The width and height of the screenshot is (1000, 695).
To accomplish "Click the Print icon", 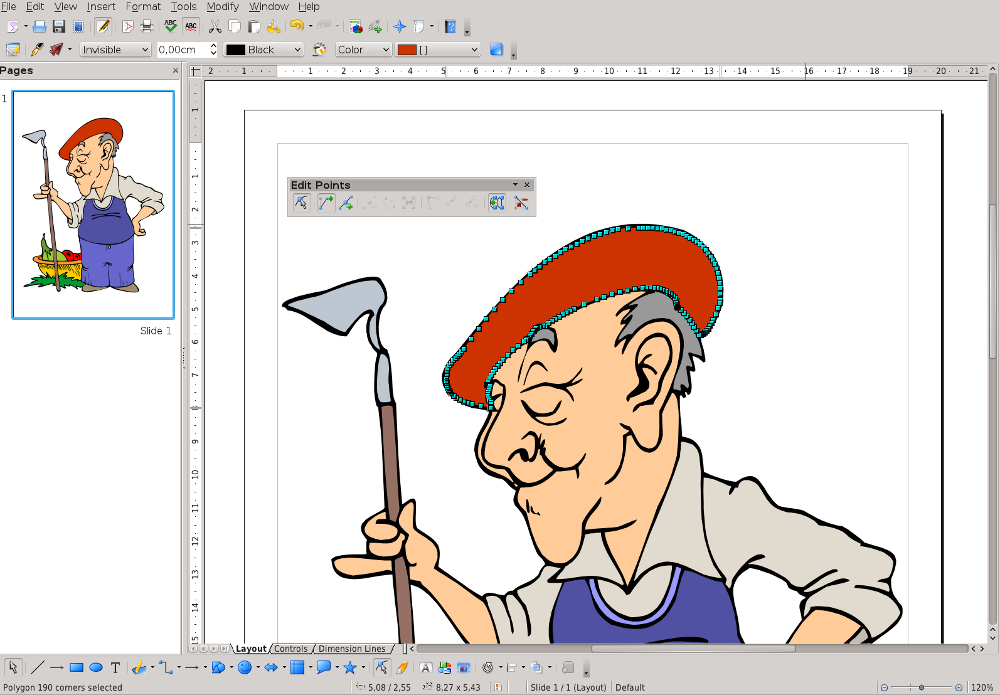I will tap(147, 27).
